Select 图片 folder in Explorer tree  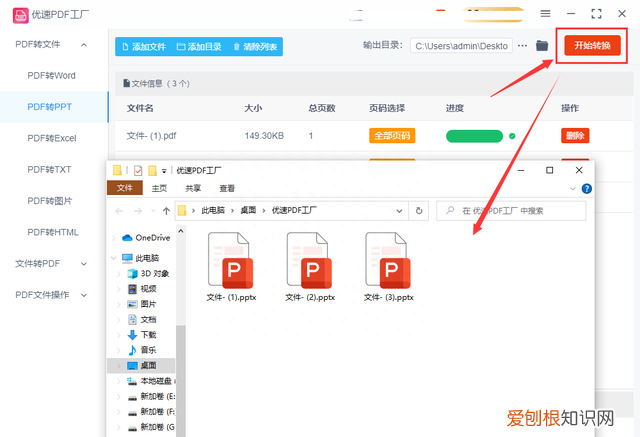pyautogui.click(x=142, y=304)
